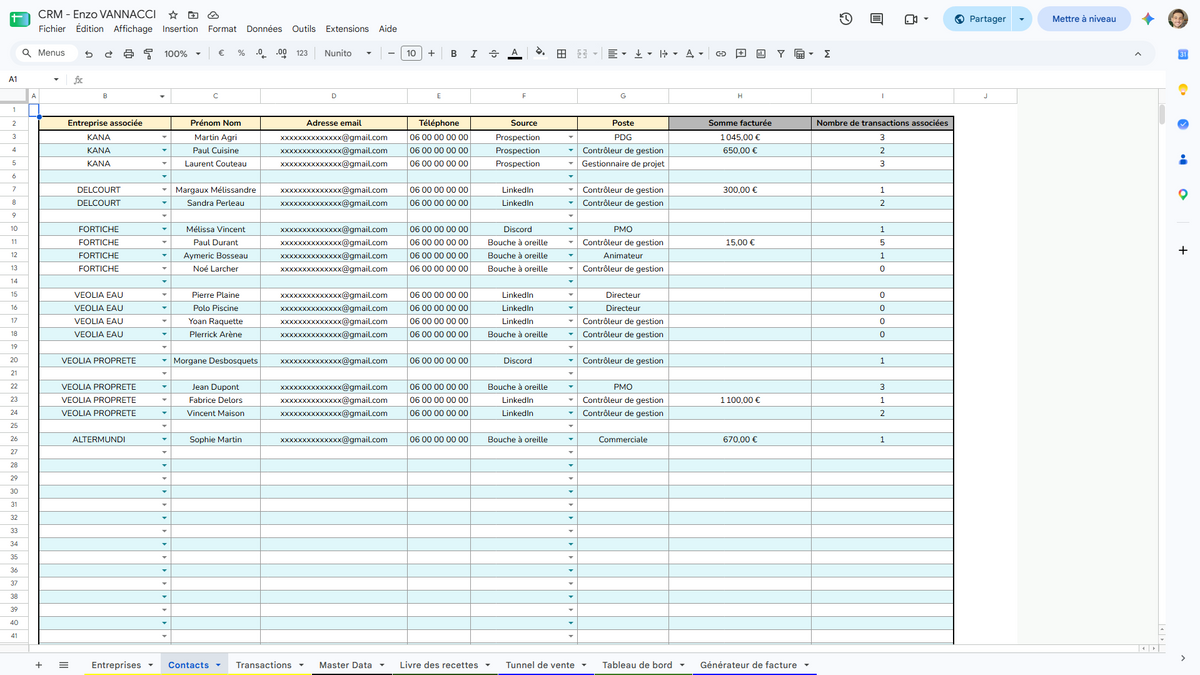Click the Partager button
This screenshot has height=675, width=1200.
coord(978,19)
